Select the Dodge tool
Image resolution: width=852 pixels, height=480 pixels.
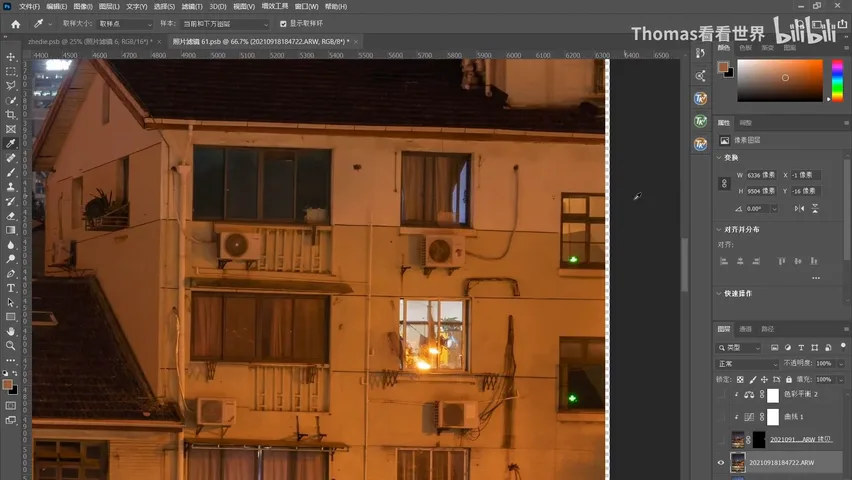[10, 259]
